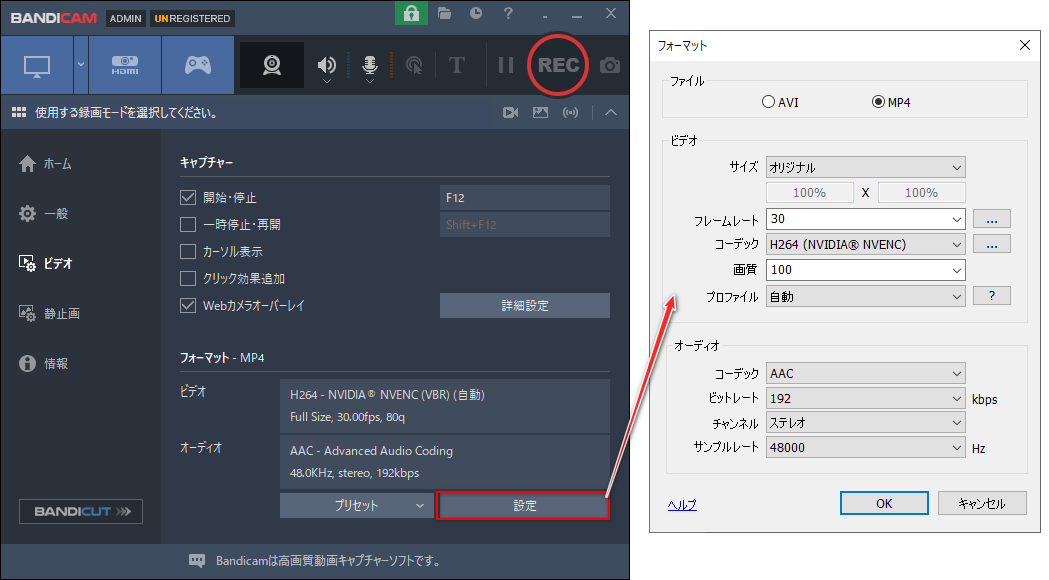Select the game recording mode gamepad icon
The width and height of the screenshot is (1049, 580).
(198, 65)
